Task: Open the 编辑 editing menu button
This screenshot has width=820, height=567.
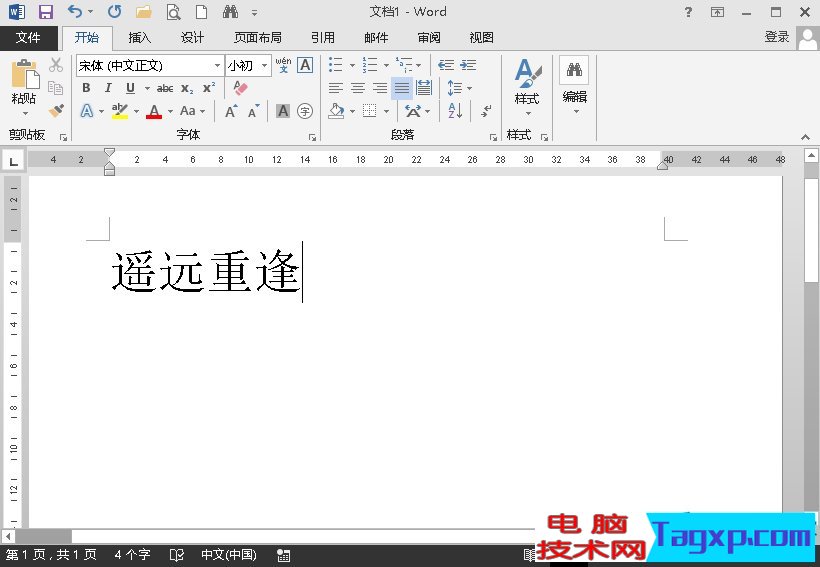Action: pyautogui.click(x=575, y=86)
